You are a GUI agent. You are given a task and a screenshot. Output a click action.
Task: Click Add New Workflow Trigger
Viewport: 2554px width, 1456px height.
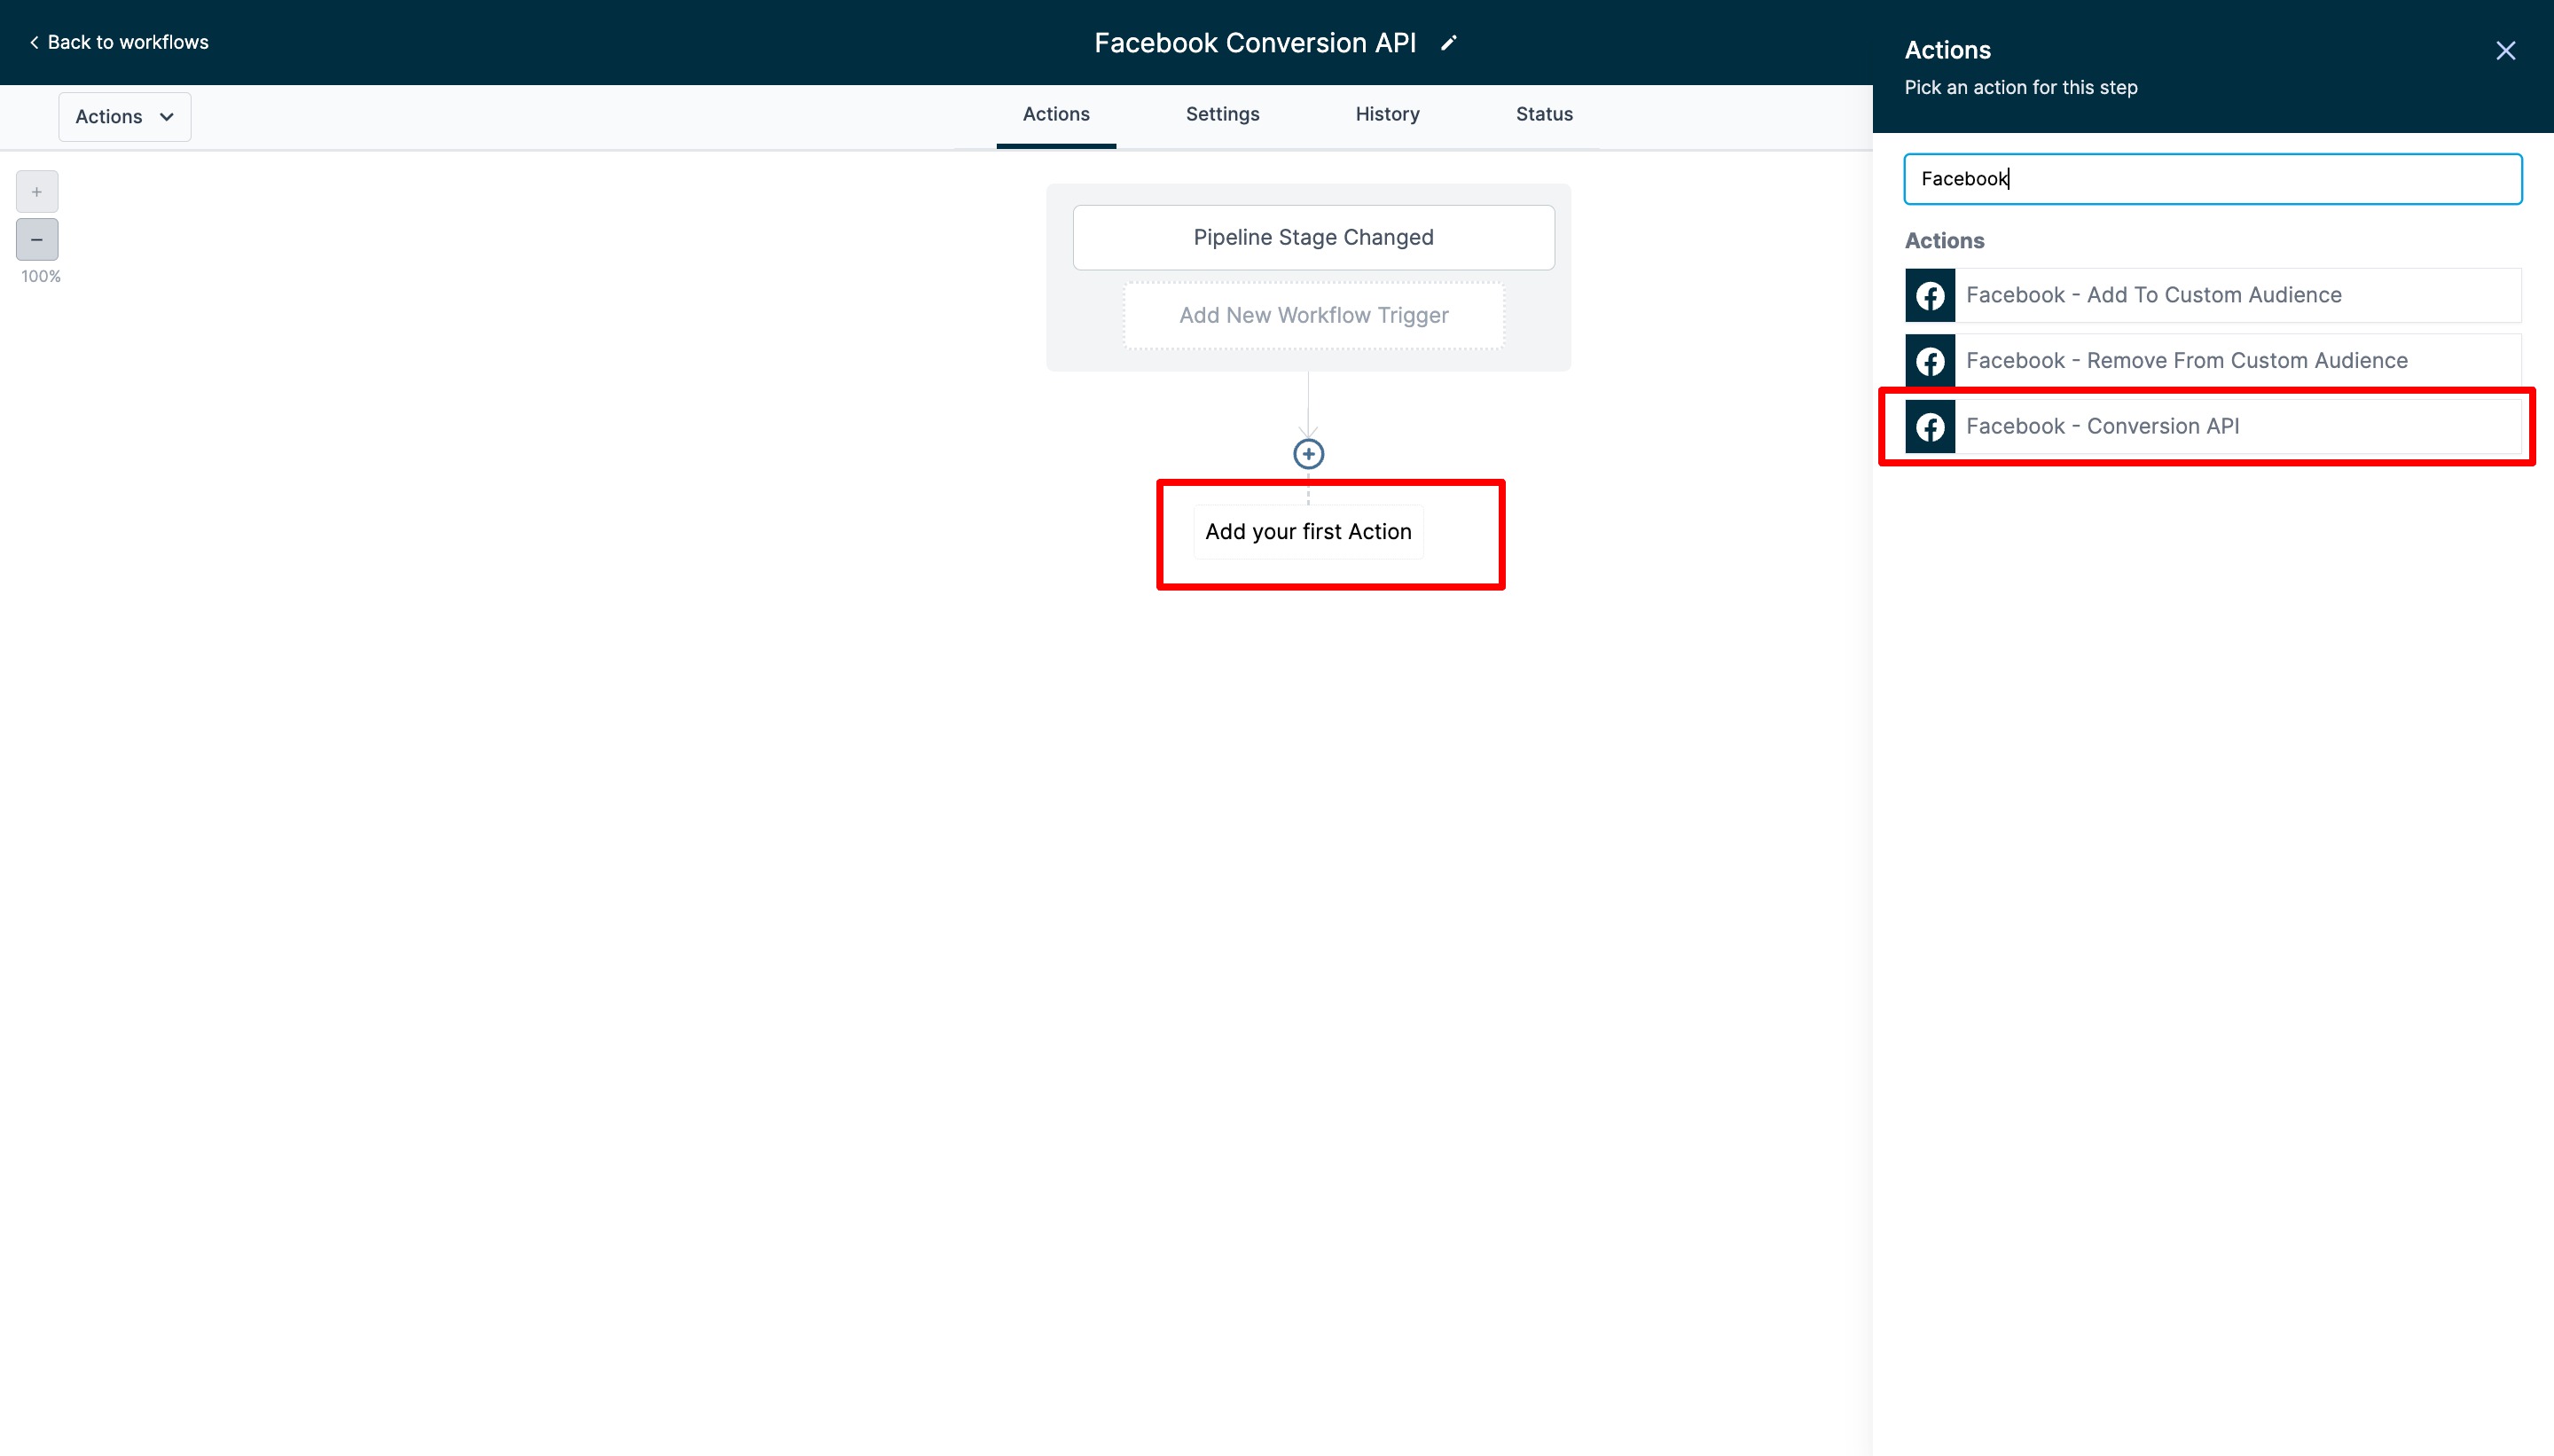[x=1313, y=315]
